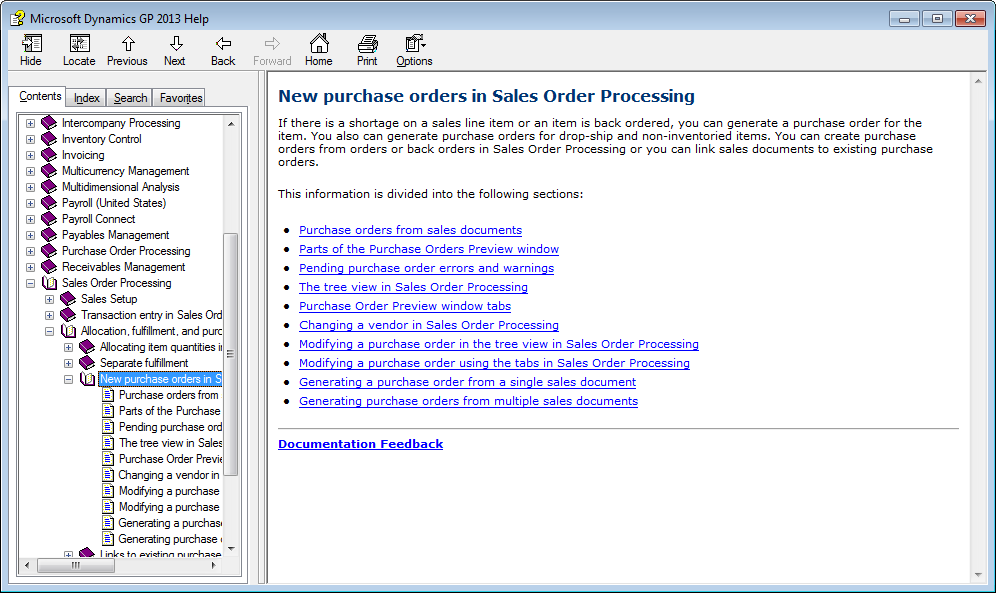Click the Help window title bar icon
The image size is (996, 593).
pos(18,18)
